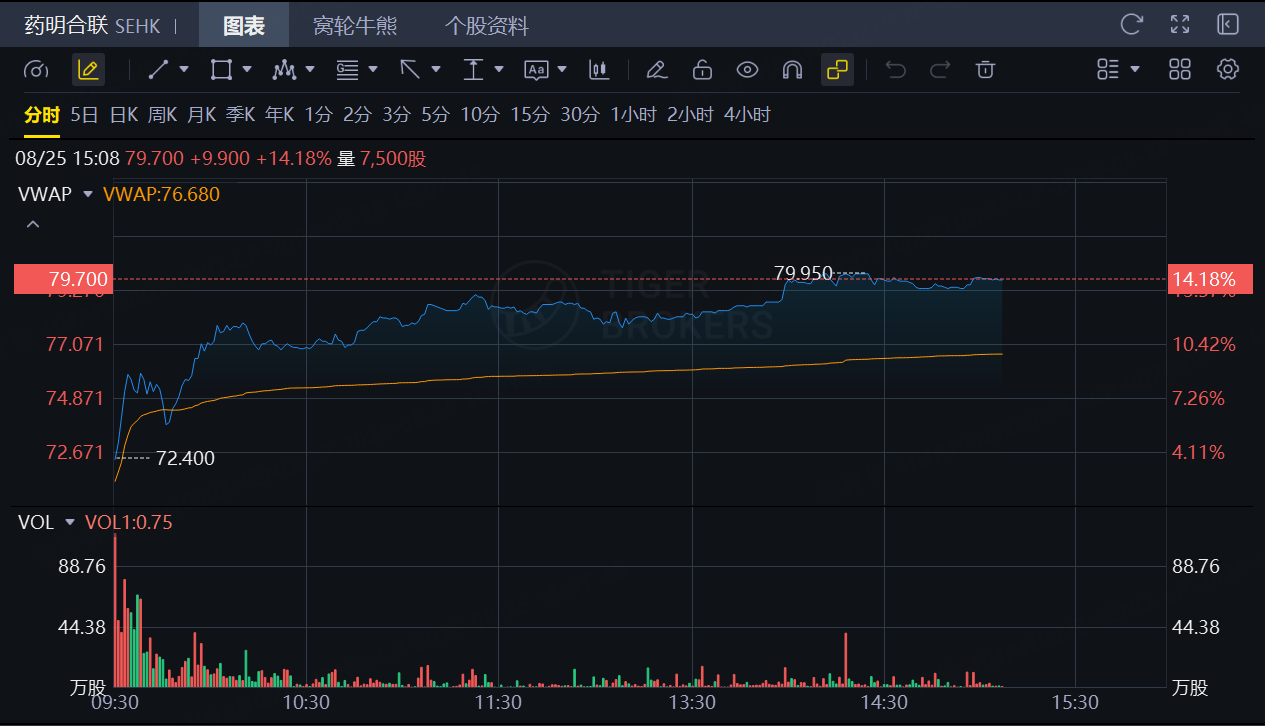Expand list layout dropdown arrow
Image resolution: width=1265 pixels, height=726 pixels.
(1135, 69)
